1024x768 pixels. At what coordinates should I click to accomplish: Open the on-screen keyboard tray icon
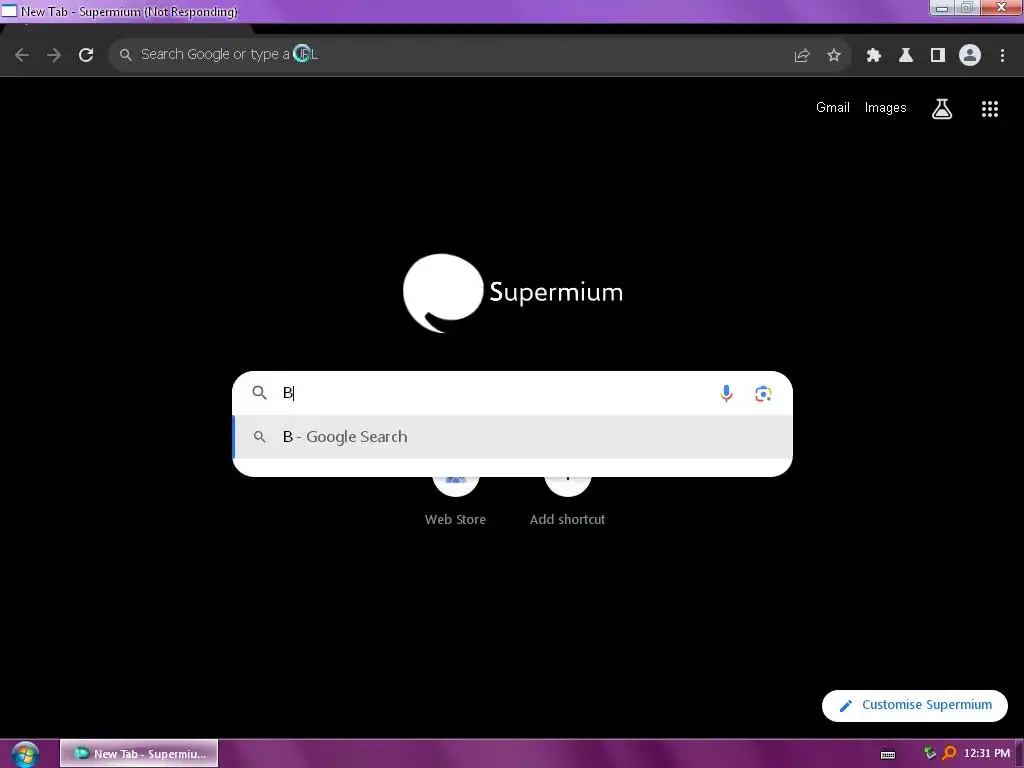888,755
